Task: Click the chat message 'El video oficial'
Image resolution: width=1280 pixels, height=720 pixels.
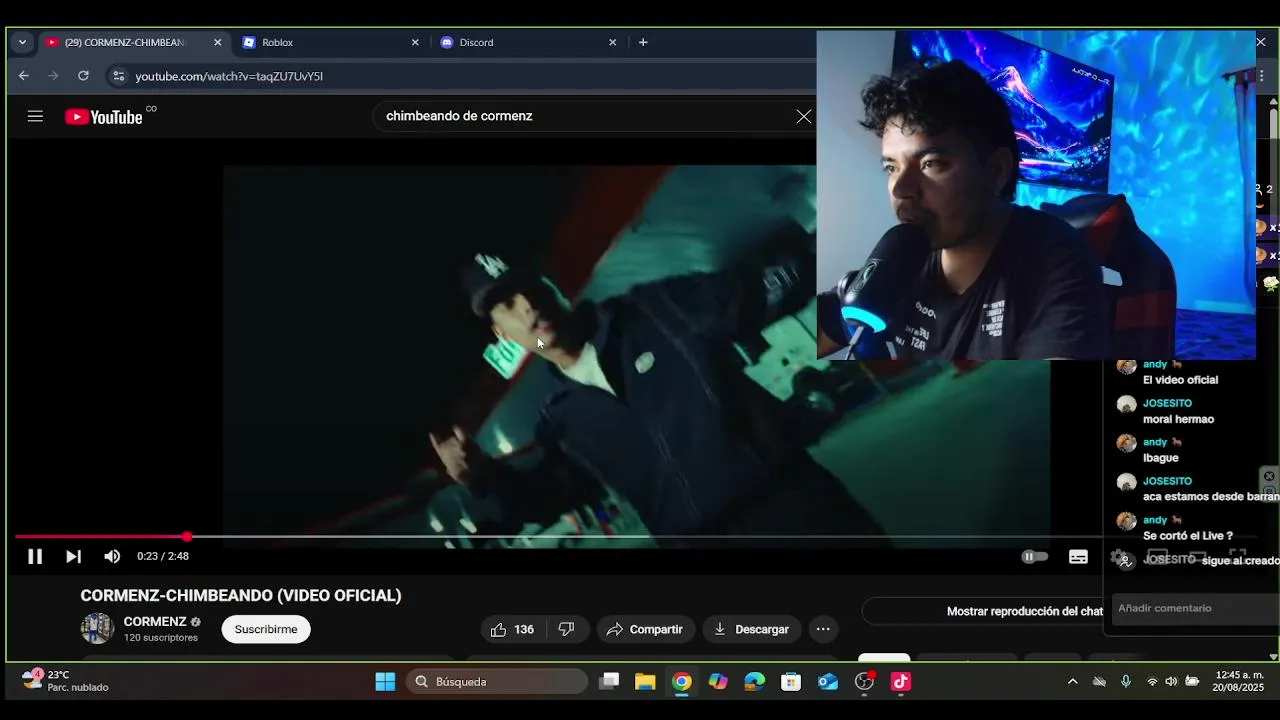Action: pos(1180,380)
